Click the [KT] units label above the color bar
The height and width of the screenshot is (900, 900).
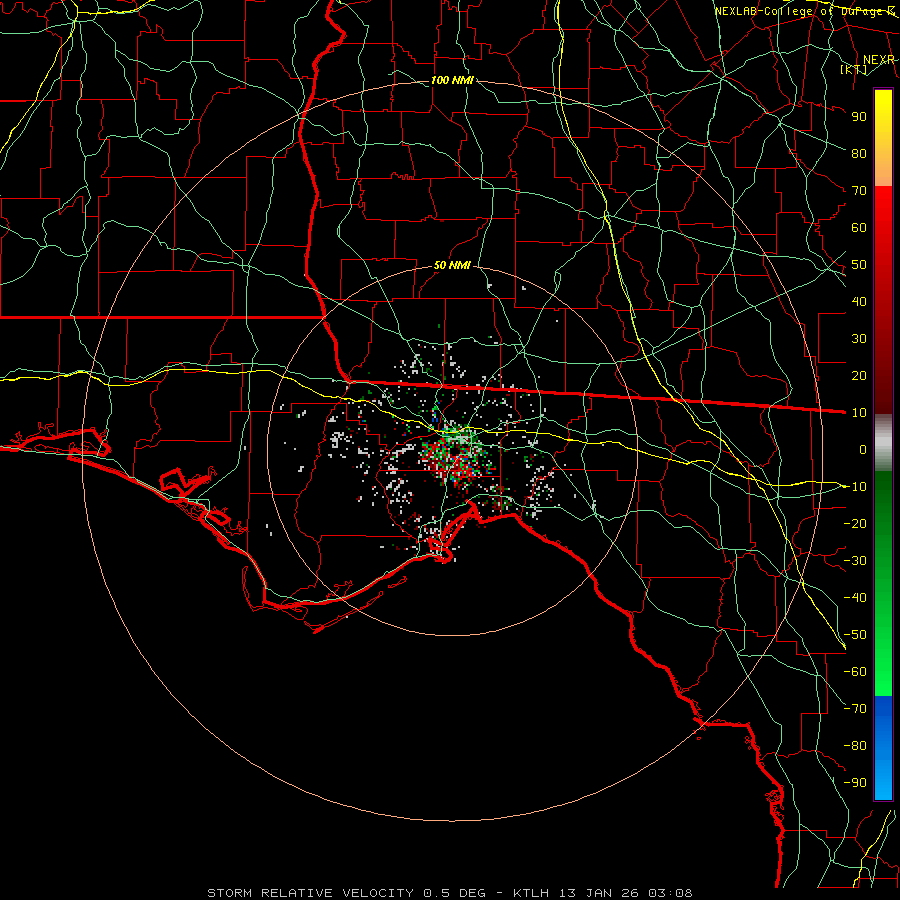coord(854,69)
